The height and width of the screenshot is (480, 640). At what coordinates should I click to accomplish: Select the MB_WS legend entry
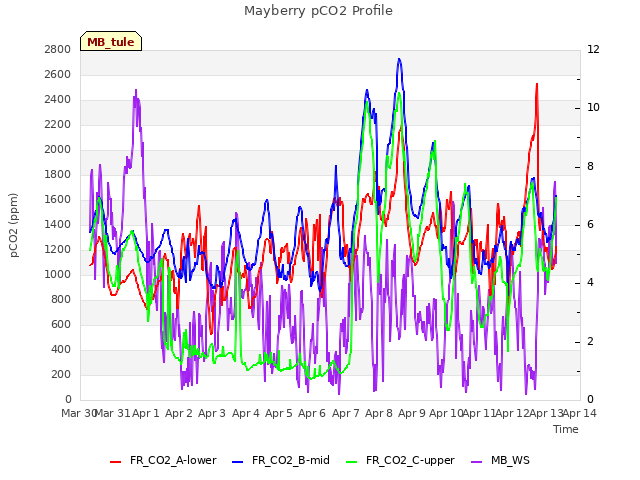tap(500, 460)
